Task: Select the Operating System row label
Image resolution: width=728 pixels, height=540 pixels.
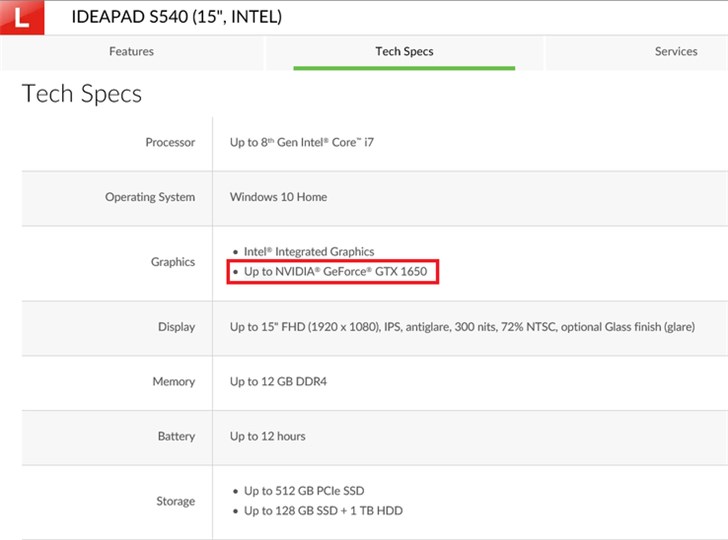Action: [x=150, y=197]
